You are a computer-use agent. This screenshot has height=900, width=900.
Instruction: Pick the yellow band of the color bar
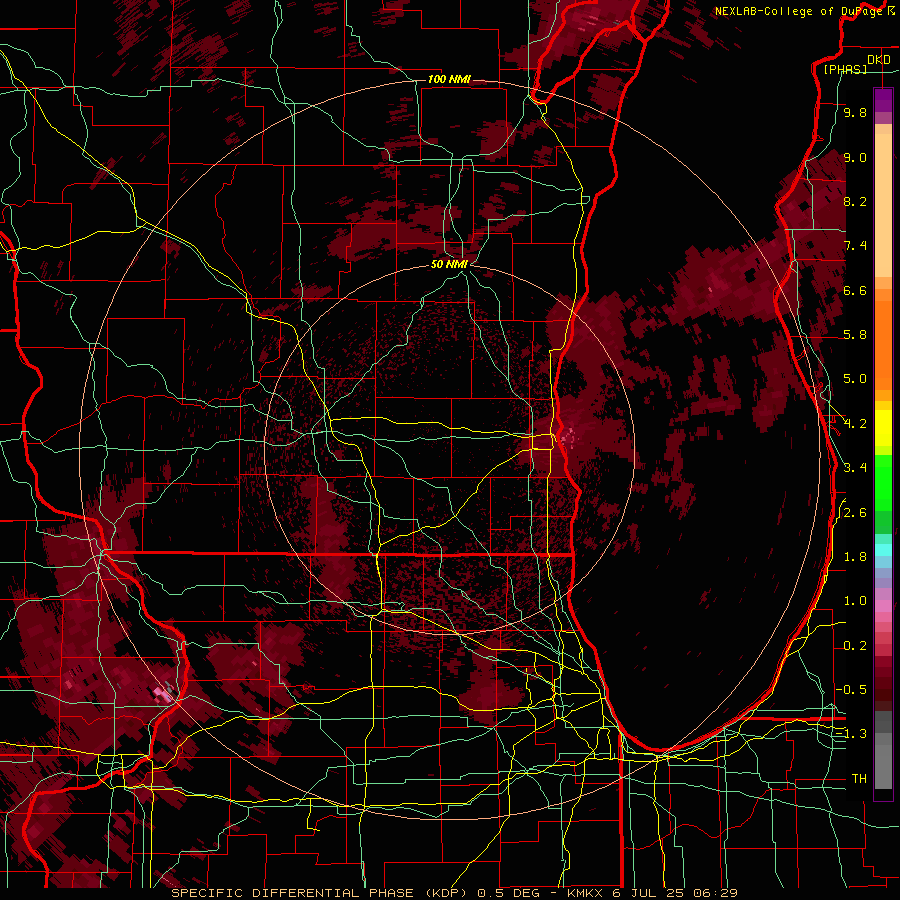883,428
